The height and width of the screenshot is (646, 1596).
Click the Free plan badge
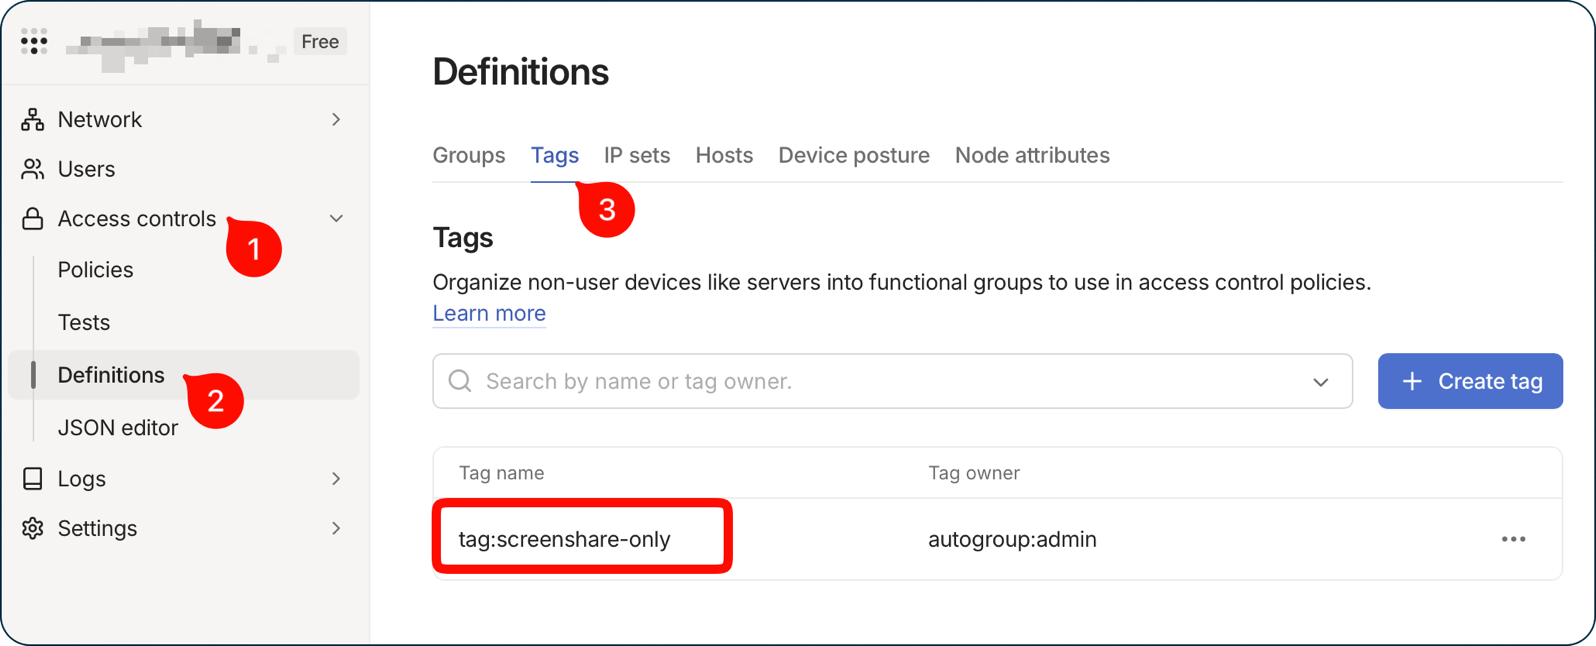click(x=320, y=41)
